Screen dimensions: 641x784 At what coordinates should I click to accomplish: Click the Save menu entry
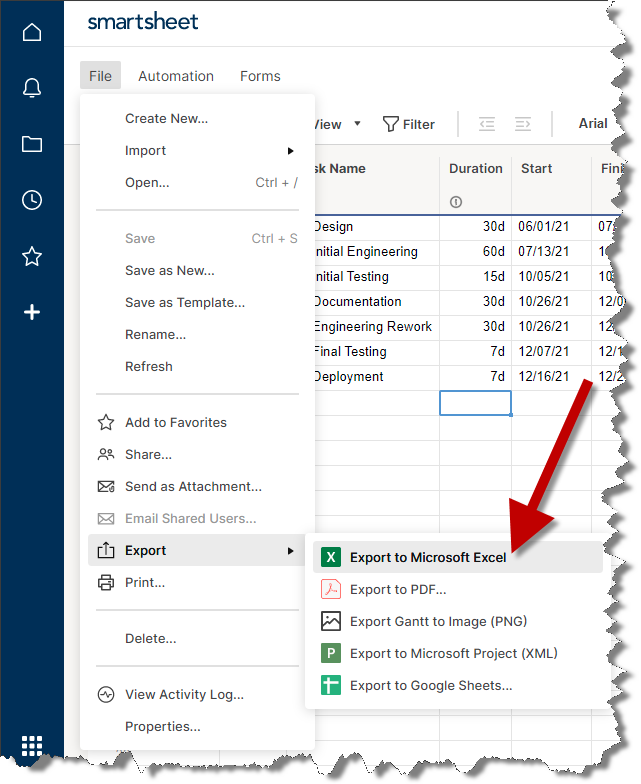coord(198,238)
